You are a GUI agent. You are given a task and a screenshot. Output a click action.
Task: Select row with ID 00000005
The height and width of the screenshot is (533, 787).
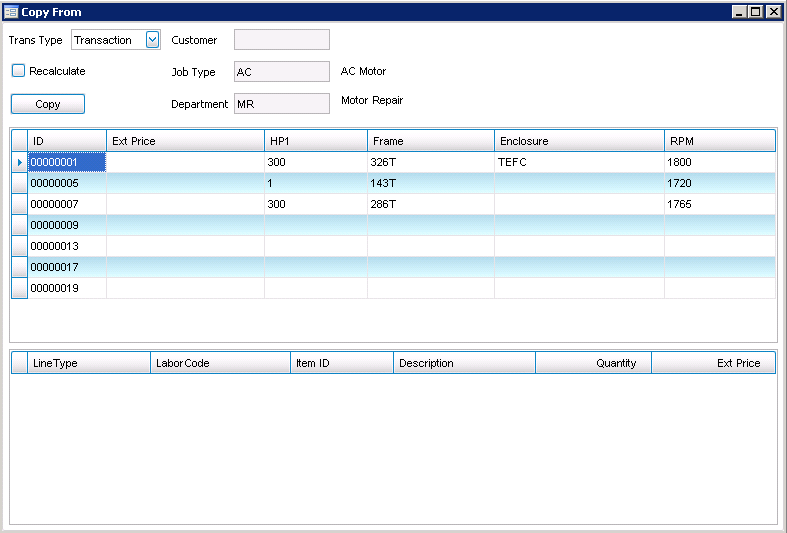67,183
